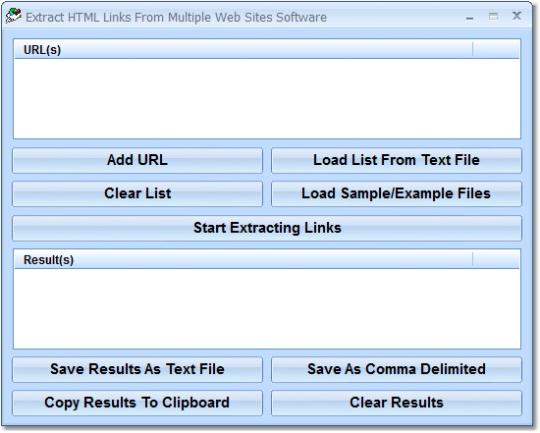Maximize the window
The image size is (540, 433).
(x=493, y=16)
